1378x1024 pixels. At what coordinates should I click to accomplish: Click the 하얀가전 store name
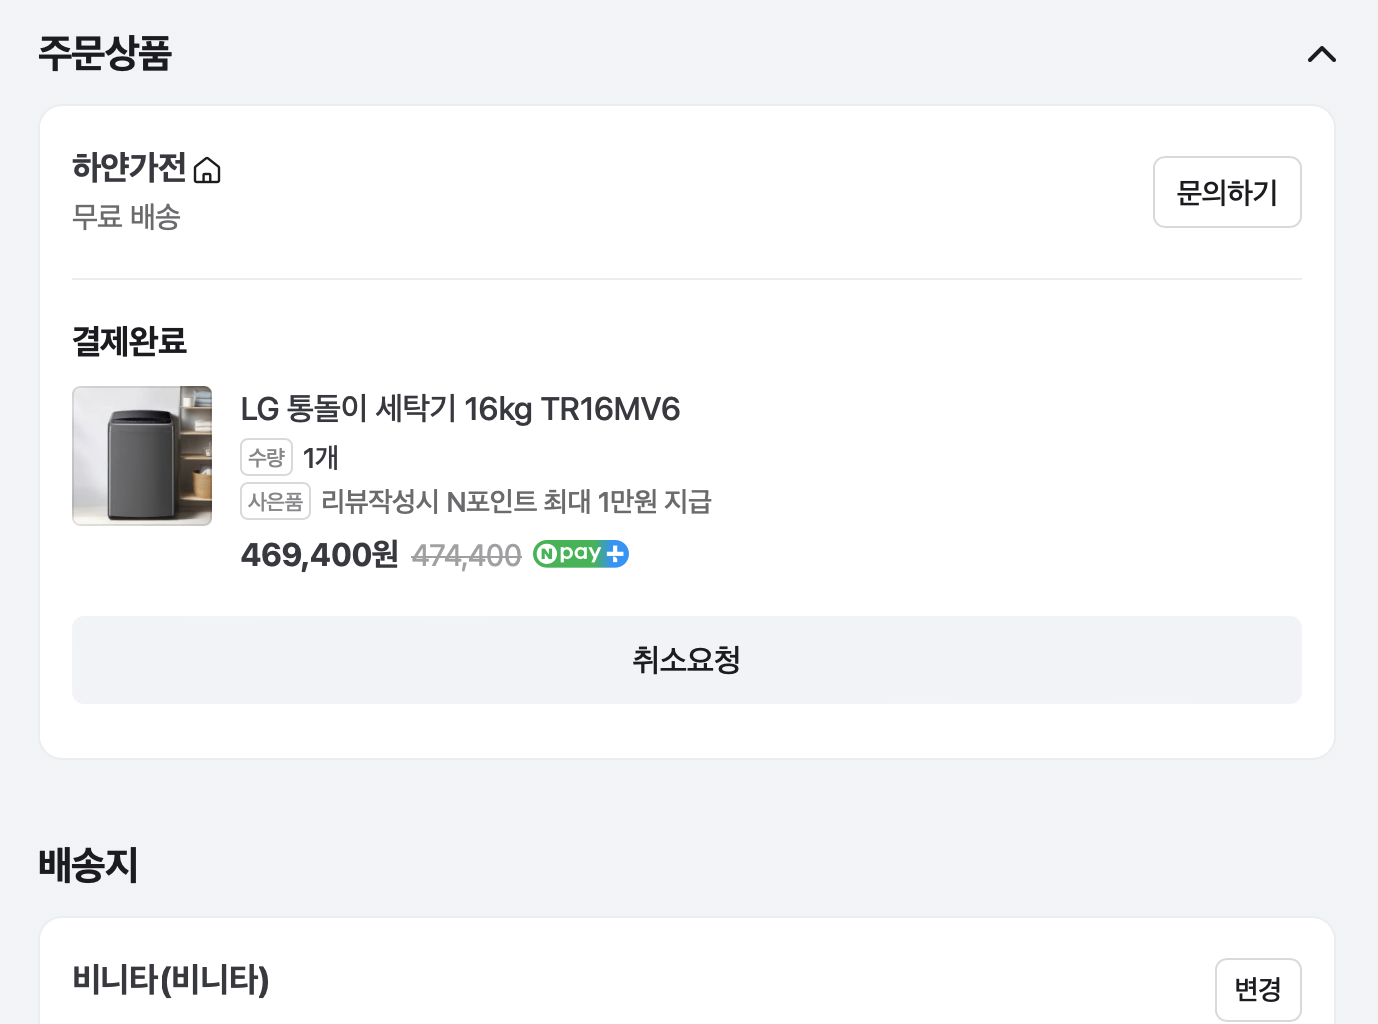click(129, 167)
